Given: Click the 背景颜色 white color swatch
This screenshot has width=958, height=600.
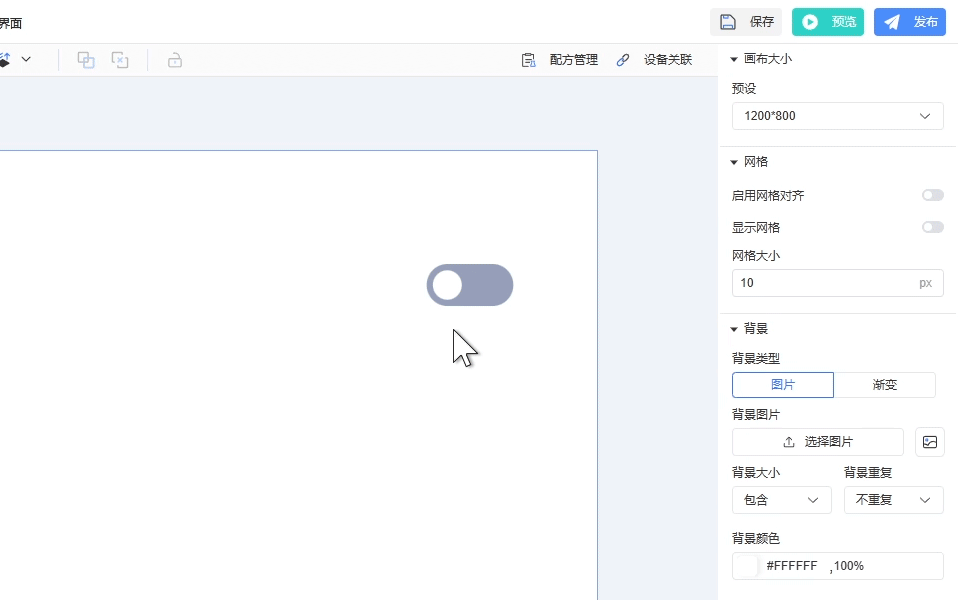Looking at the screenshot, I should (x=747, y=566).
